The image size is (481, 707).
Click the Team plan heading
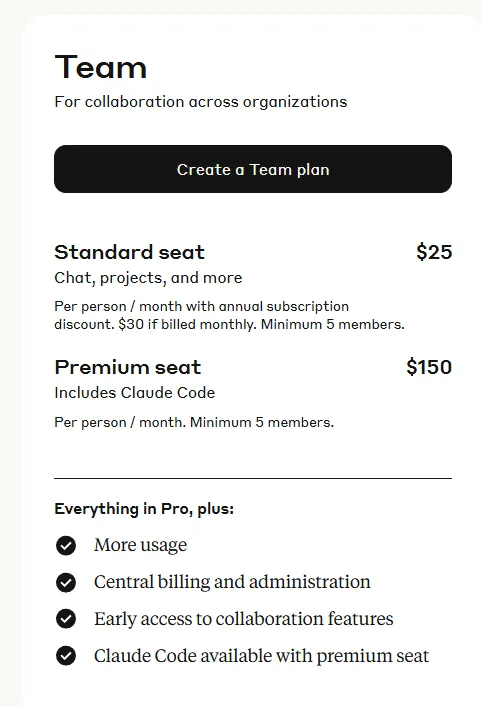pos(101,67)
